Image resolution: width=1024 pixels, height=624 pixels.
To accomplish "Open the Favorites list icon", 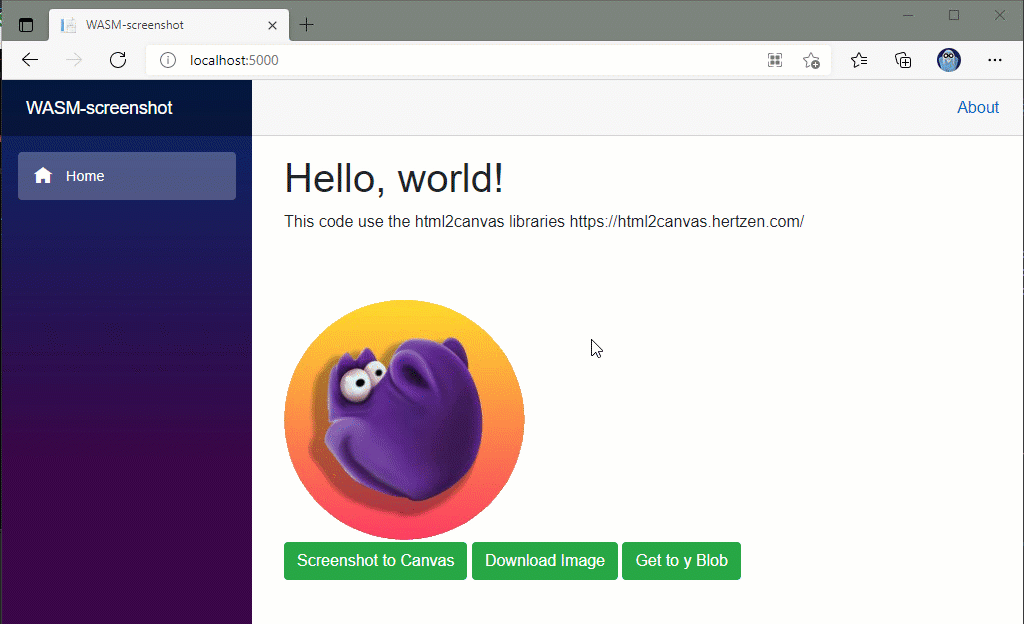I will (x=859, y=60).
